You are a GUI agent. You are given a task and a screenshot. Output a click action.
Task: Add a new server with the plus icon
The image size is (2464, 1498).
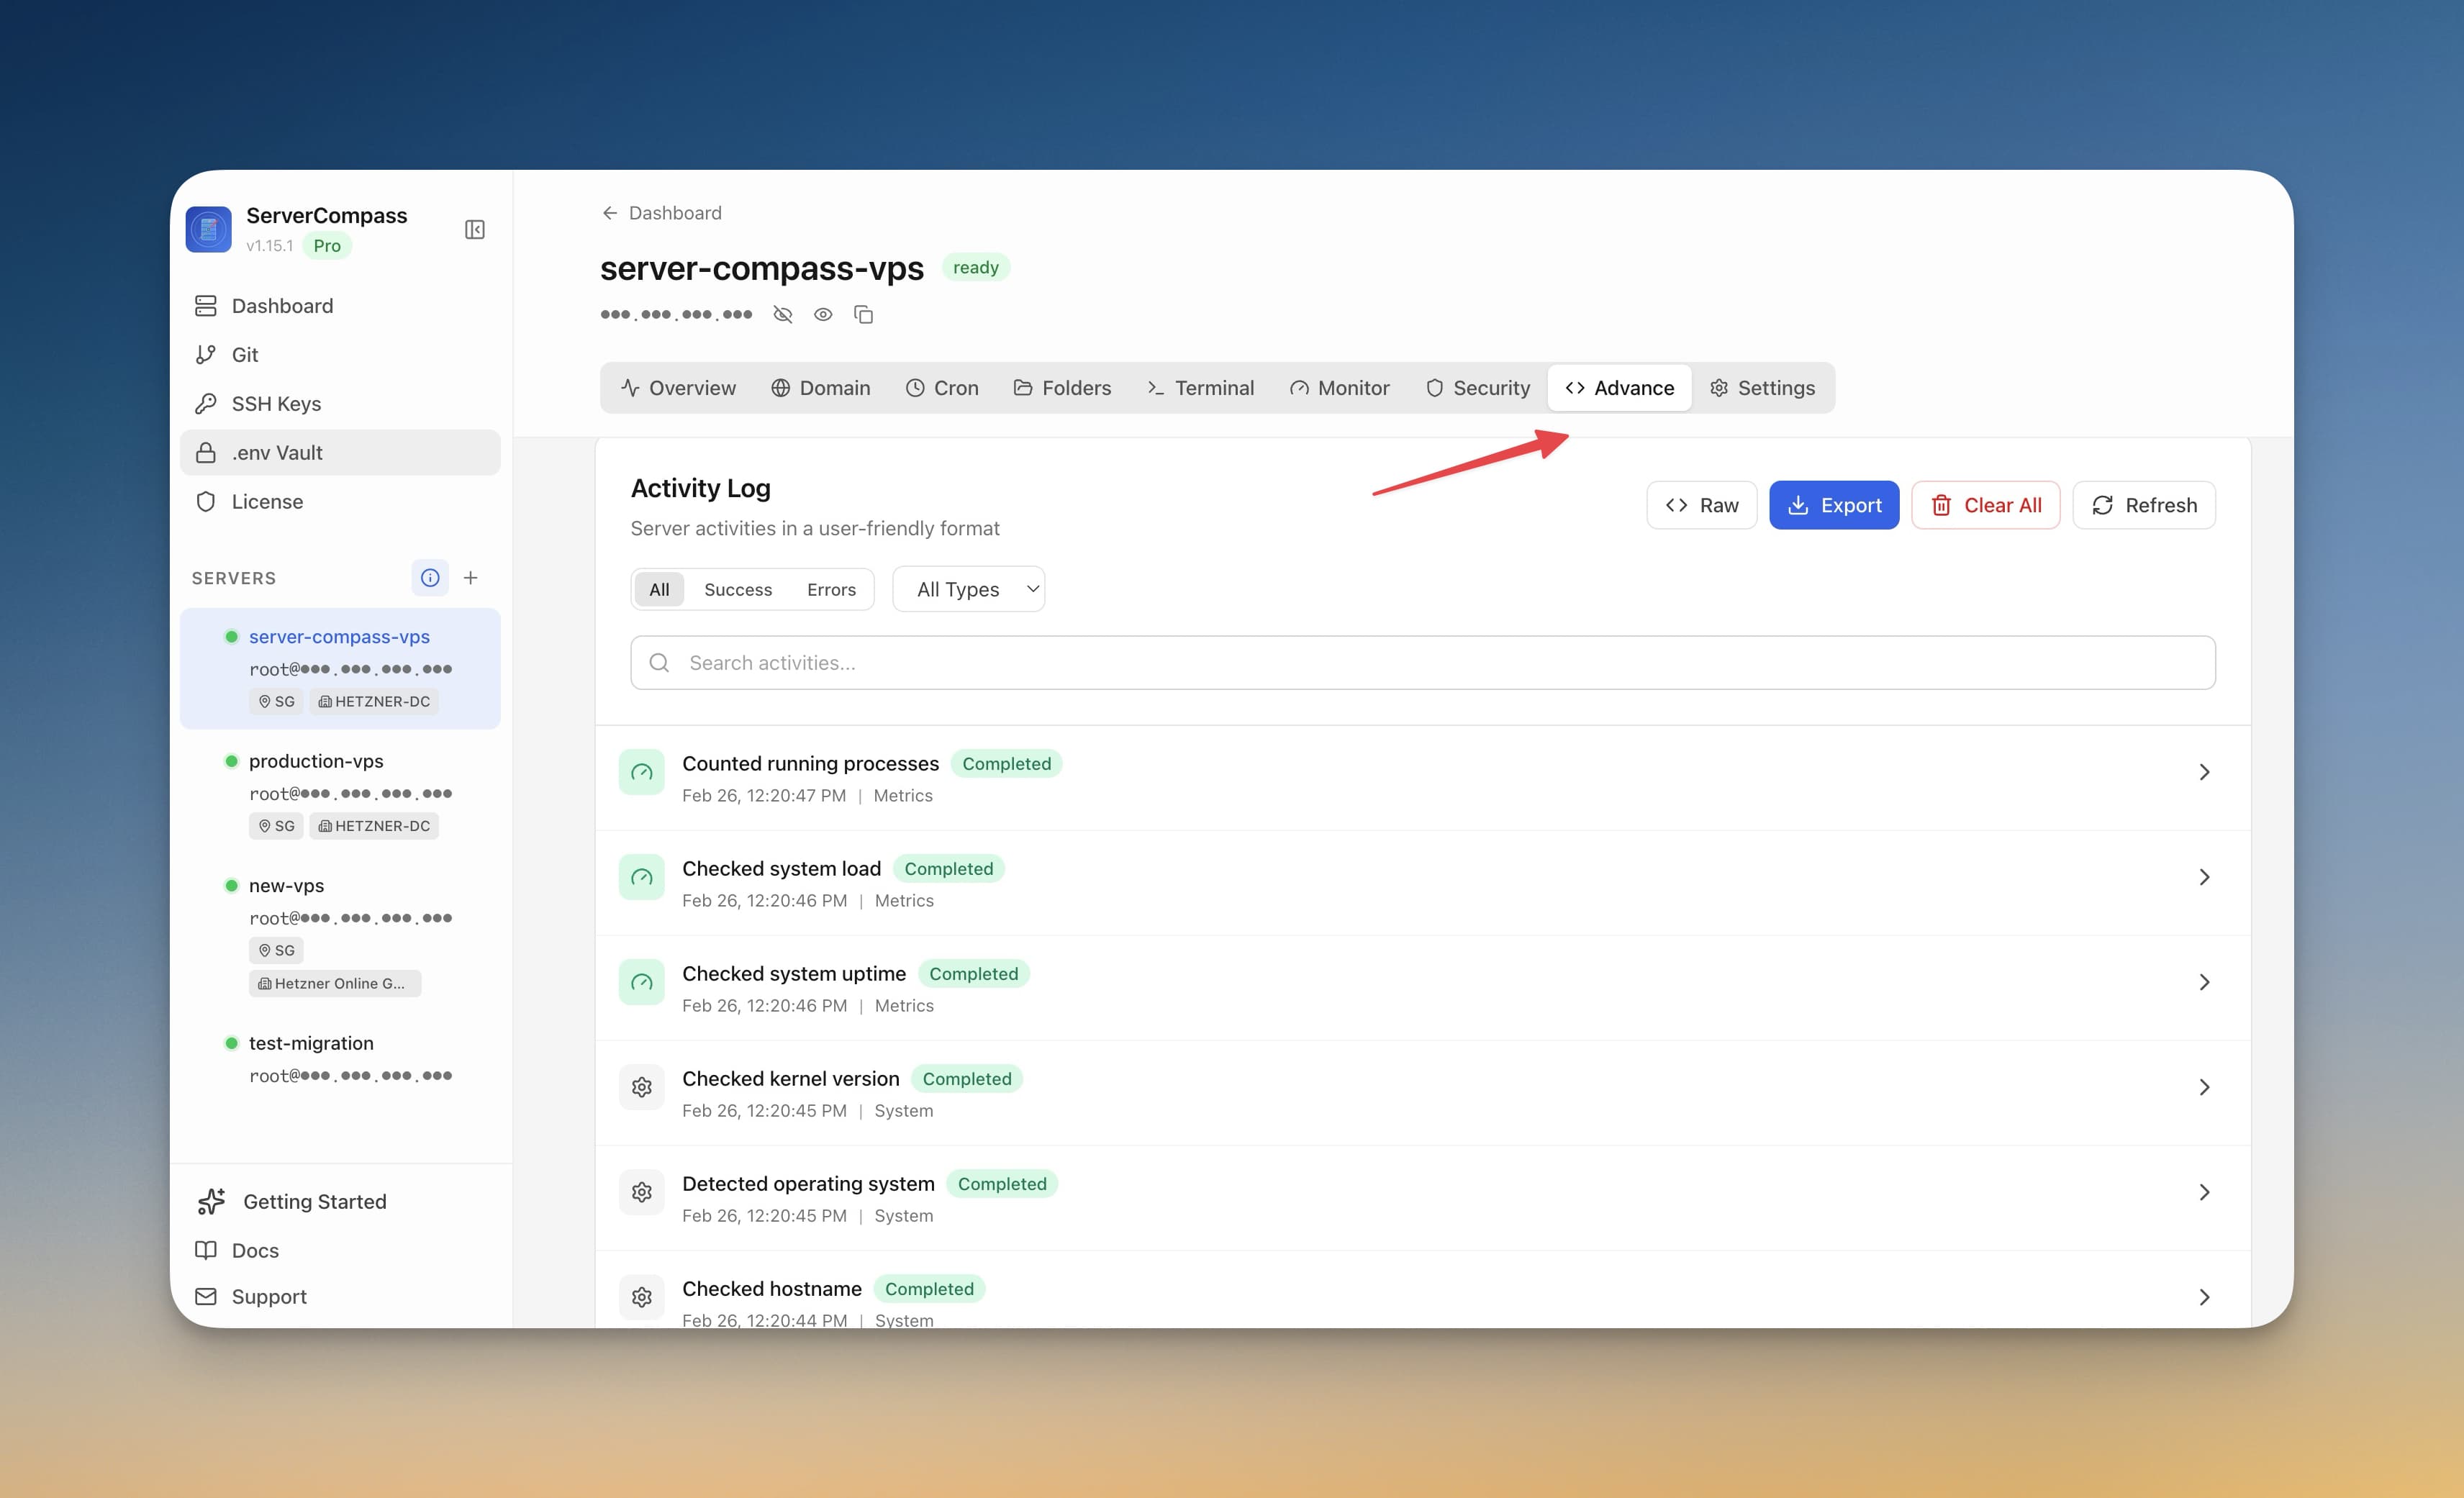tap(471, 577)
